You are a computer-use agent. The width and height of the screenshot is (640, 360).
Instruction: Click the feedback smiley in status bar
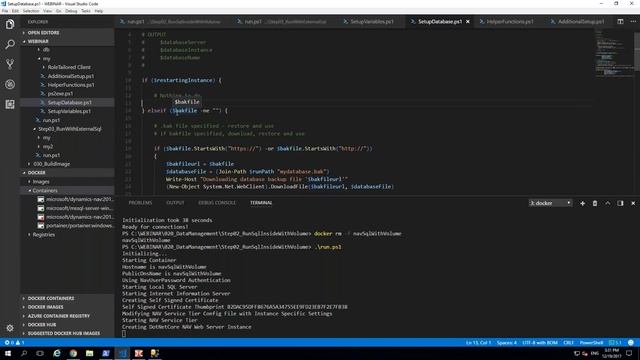click(x=631, y=342)
